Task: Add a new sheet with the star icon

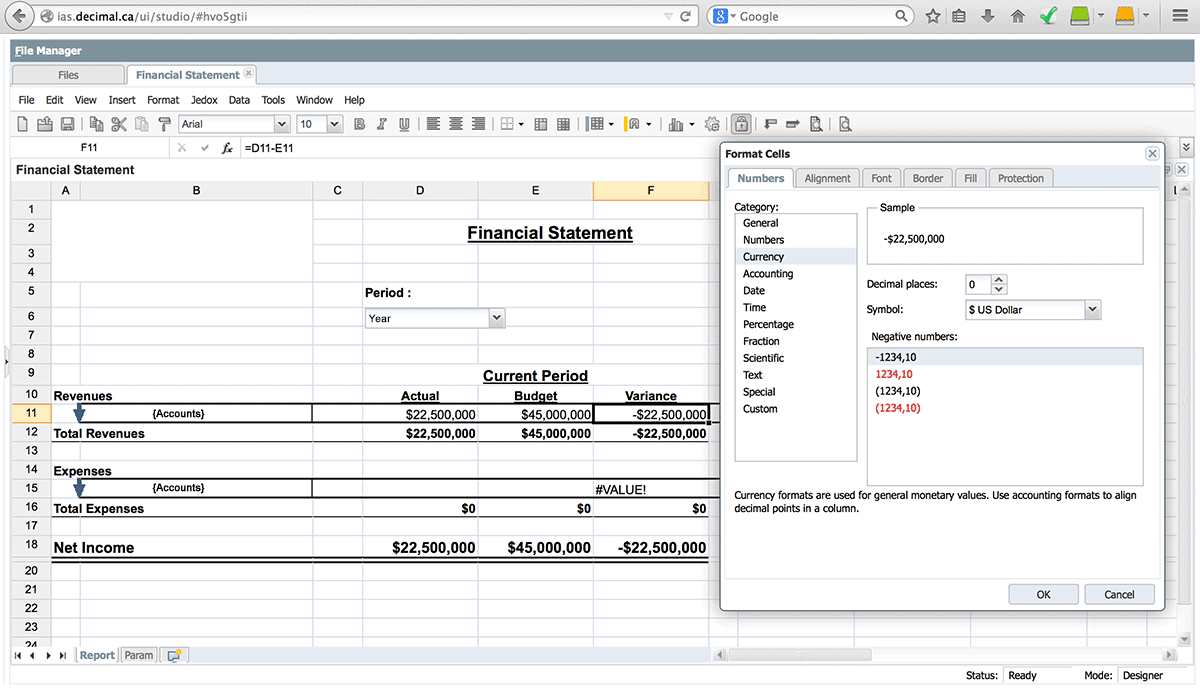Action: (173, 655)
